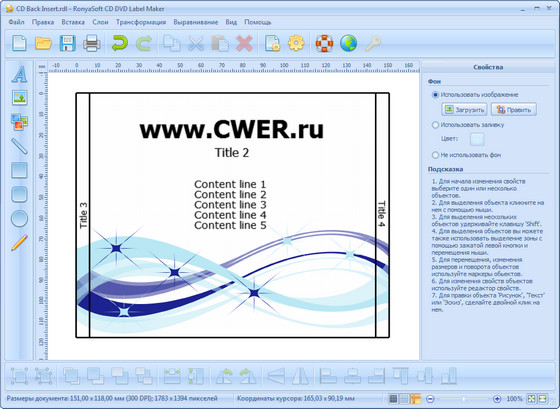Click the Загрузить button
560x409 pixels.
tap(464, 110)
